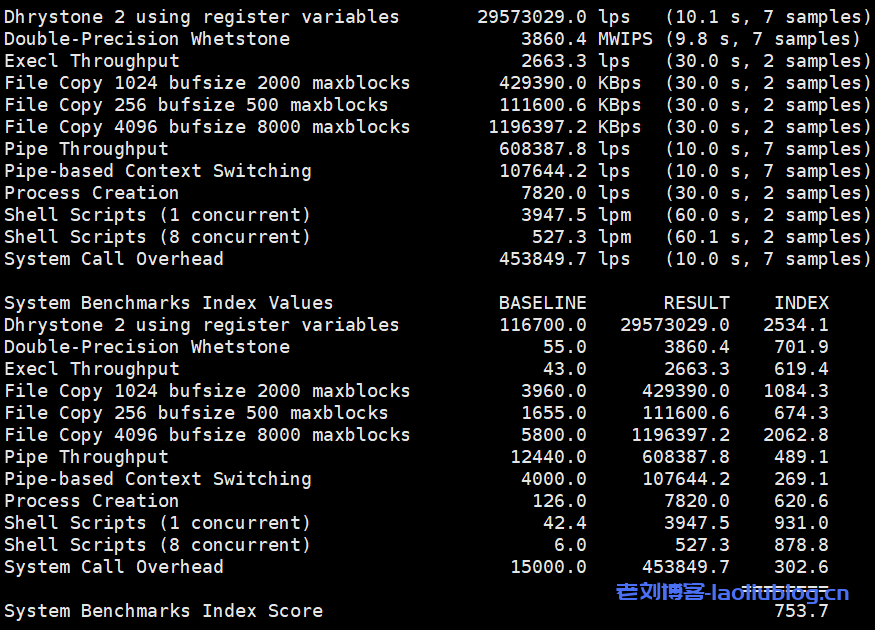Click Shell Scripts 8 concurrent index 878.8

pyautogui.click(x=801, y=545)
